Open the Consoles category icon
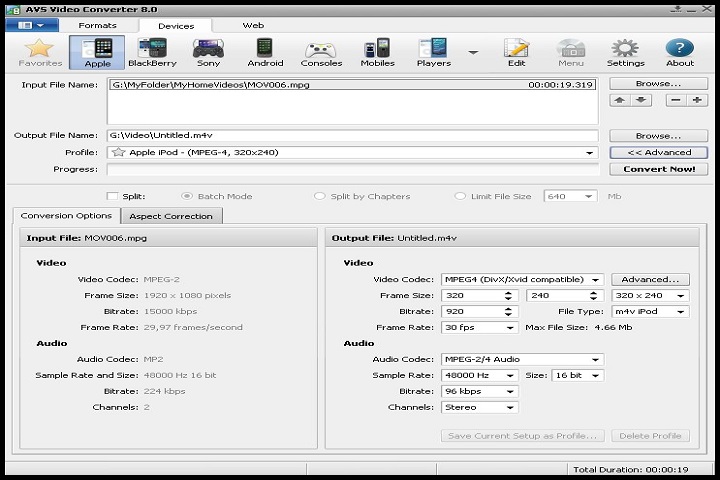Viewport: 720px width, 480px height. (321, 53)
